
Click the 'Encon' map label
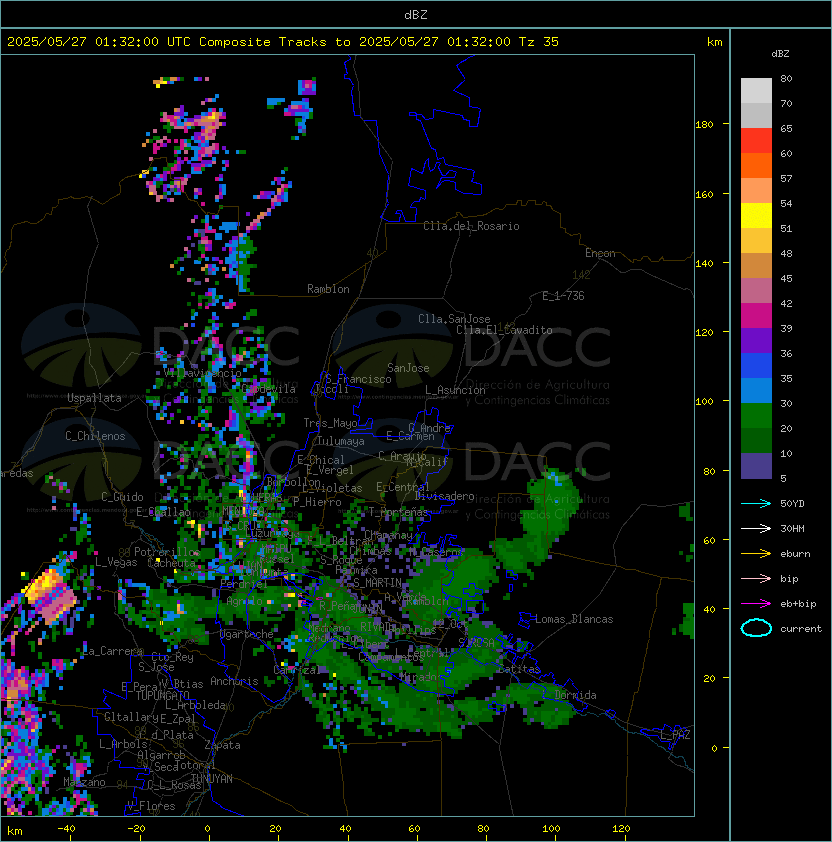[600, 253]
